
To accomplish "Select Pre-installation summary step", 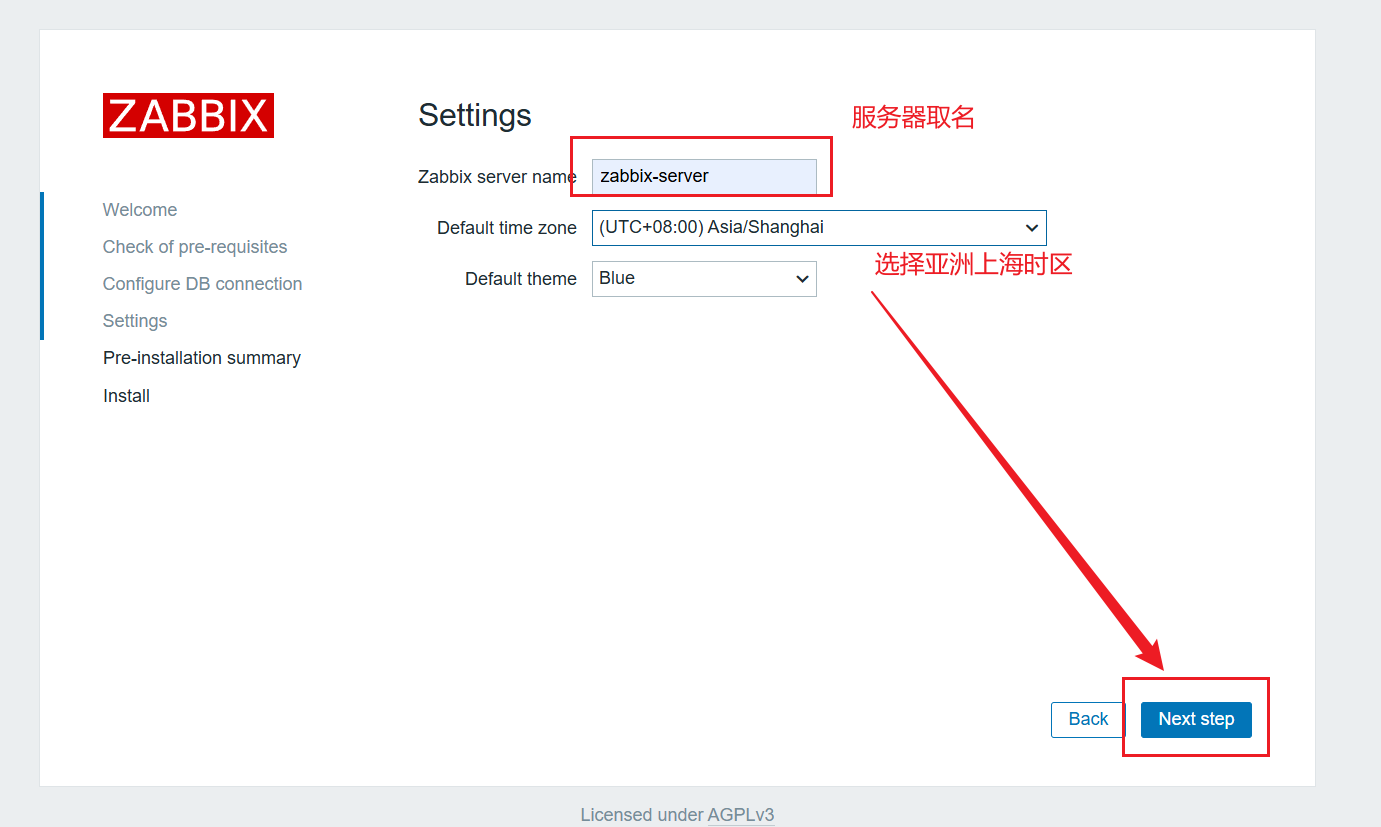I will click(x=202, y=358).
